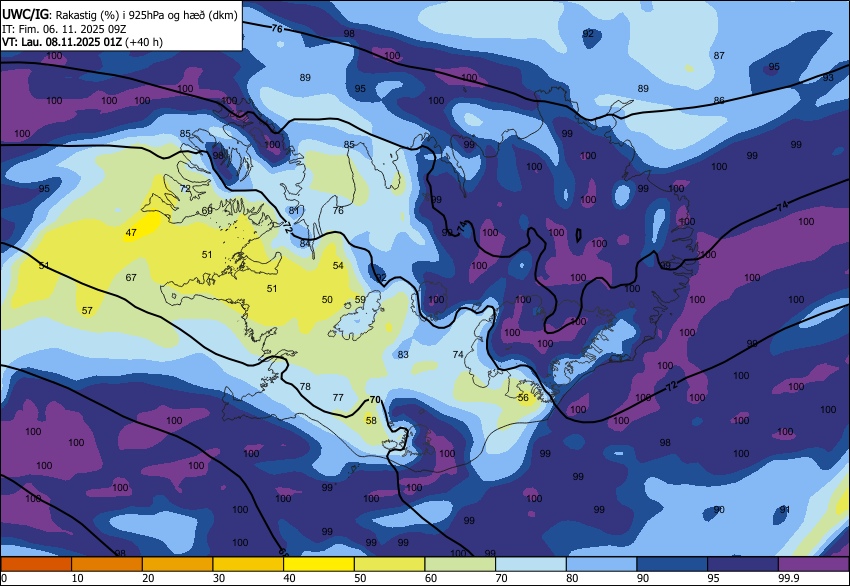
Task: Pick the 50–60 pale yellow legend swatch
Action: [x=389, y=564]
